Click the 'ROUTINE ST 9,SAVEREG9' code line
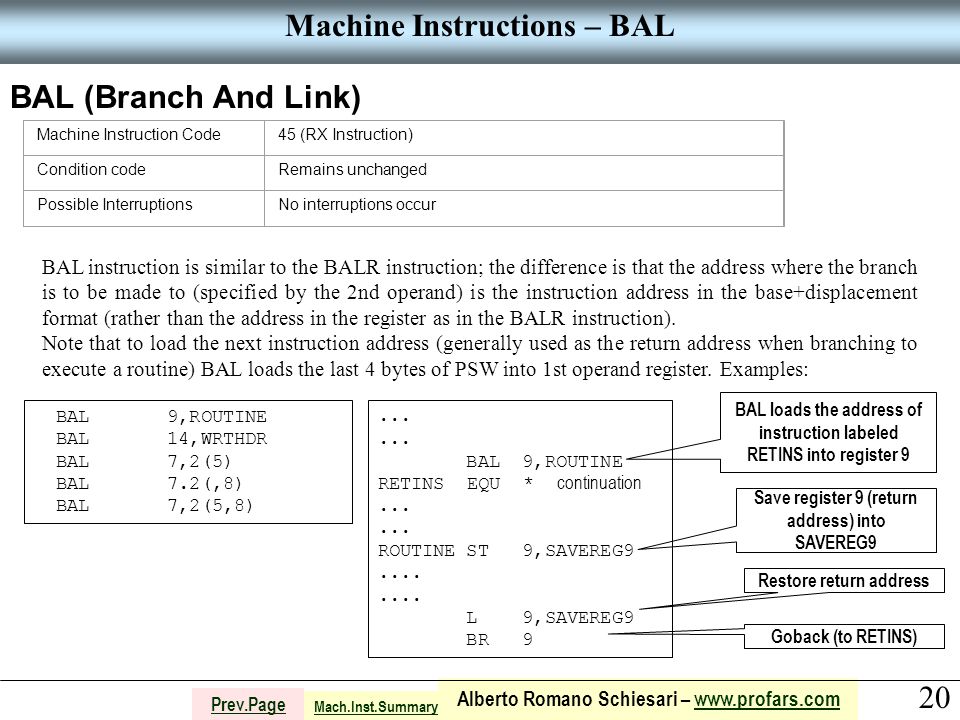 point(506,551)
